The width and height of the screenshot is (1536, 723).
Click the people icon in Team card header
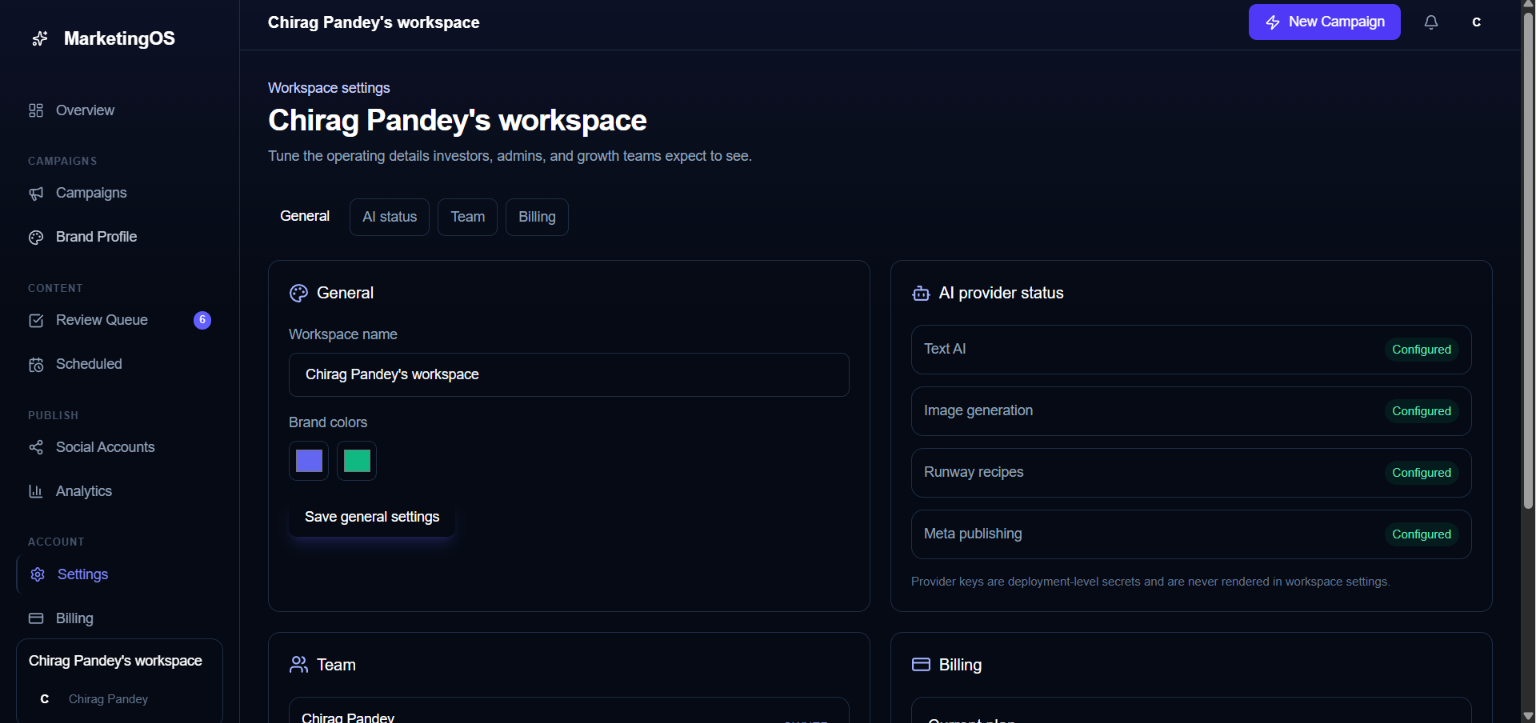pos(298,665)
